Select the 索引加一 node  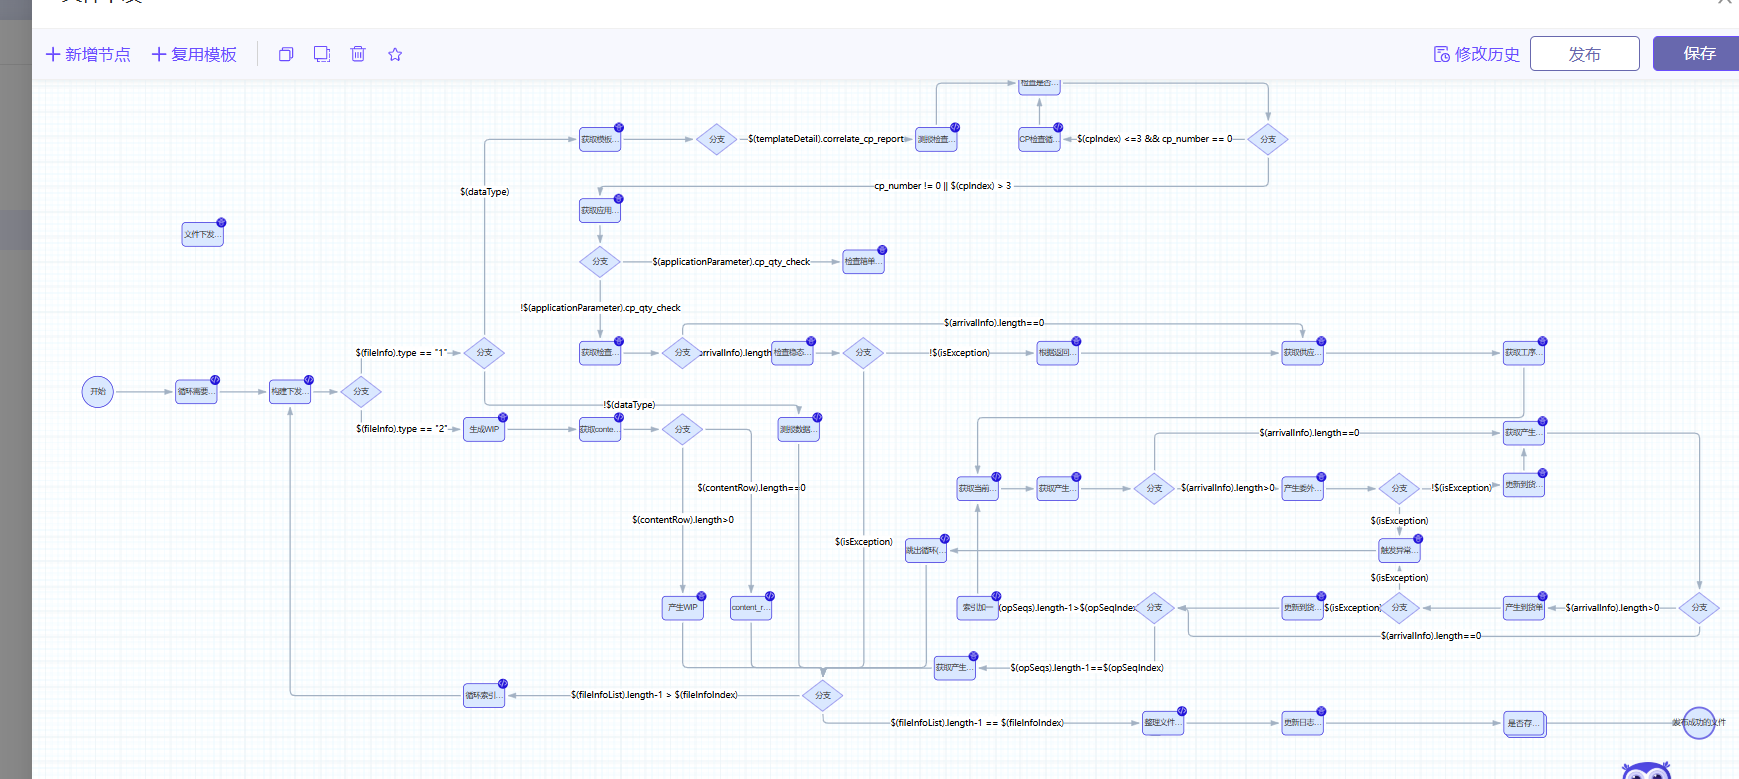click(977, 608)
